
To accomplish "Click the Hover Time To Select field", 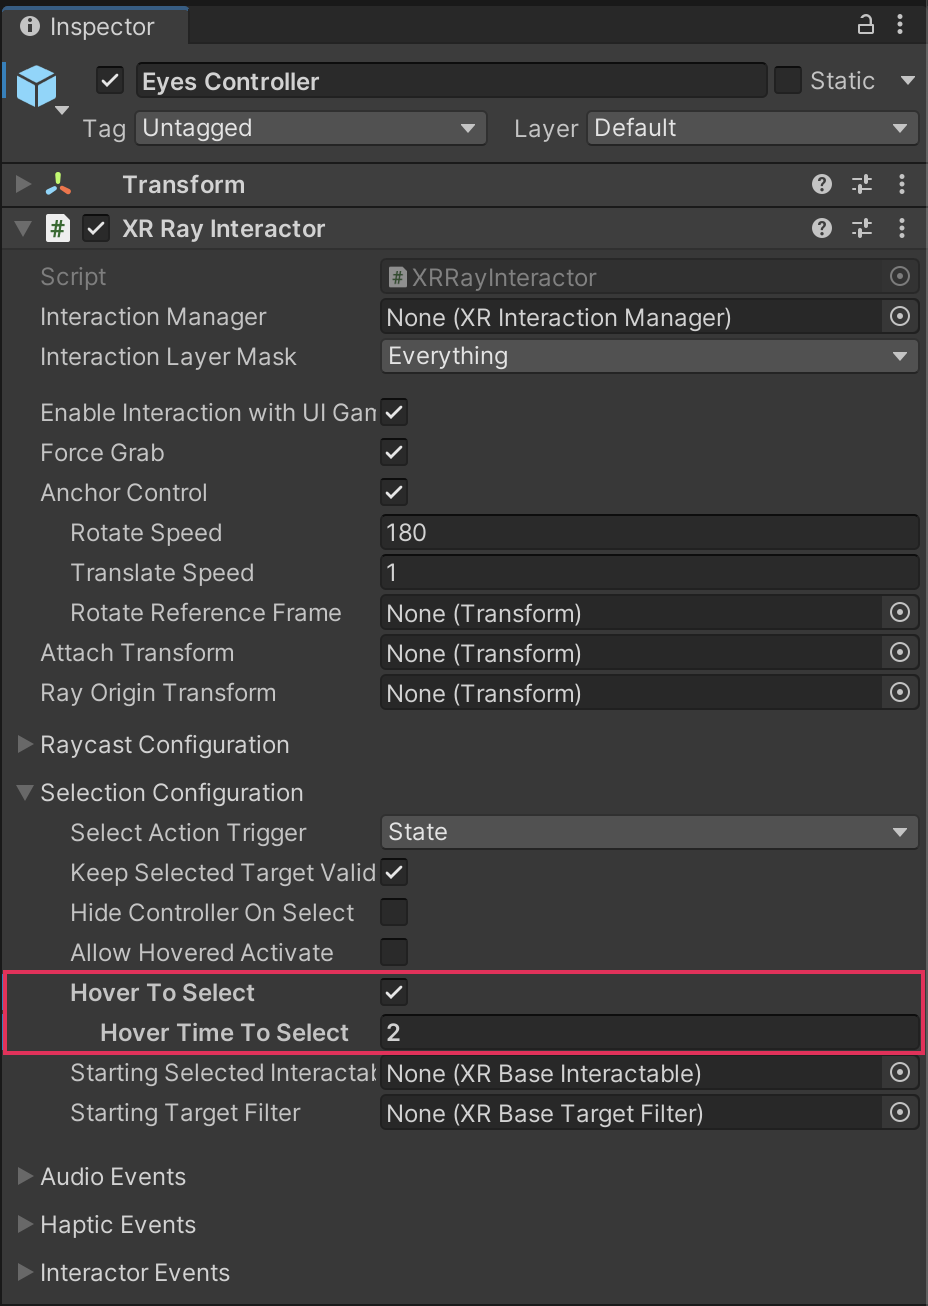I will tap(649, 1032).
